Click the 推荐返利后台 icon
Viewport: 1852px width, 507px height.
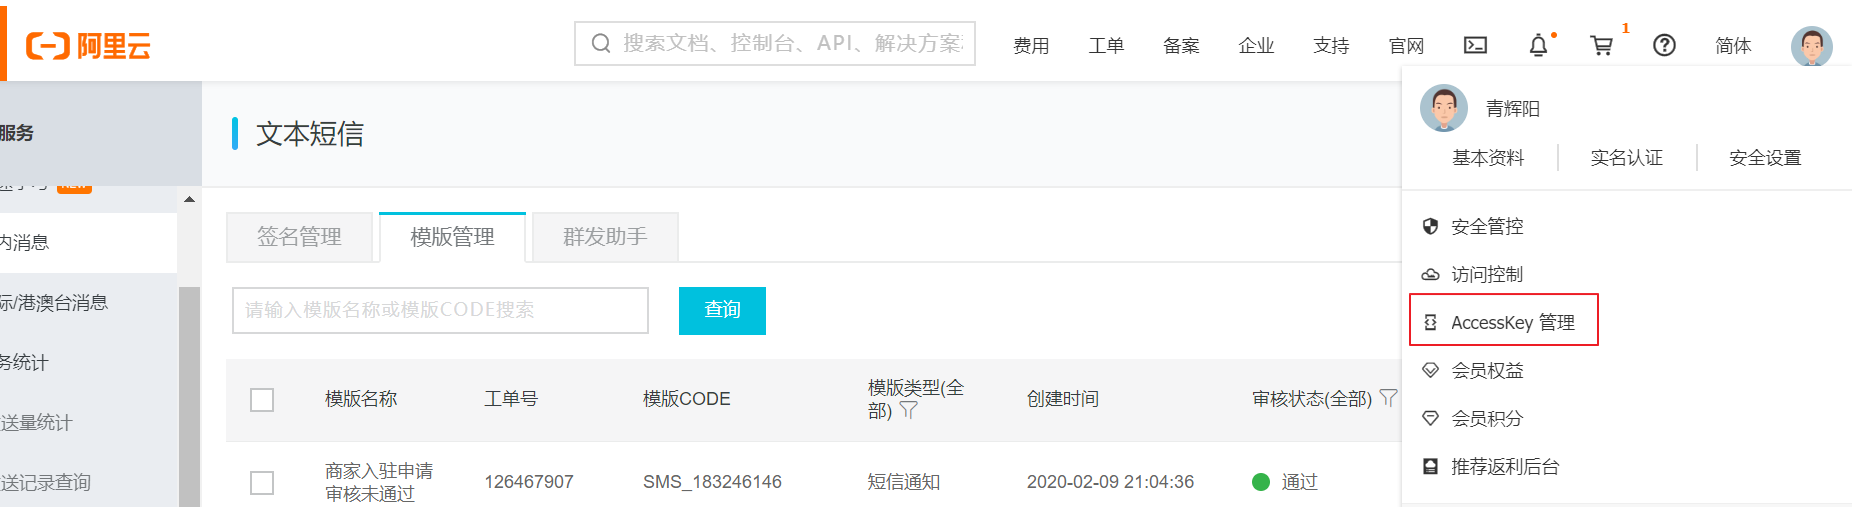pyautogui.click(x=1430, y=466)
